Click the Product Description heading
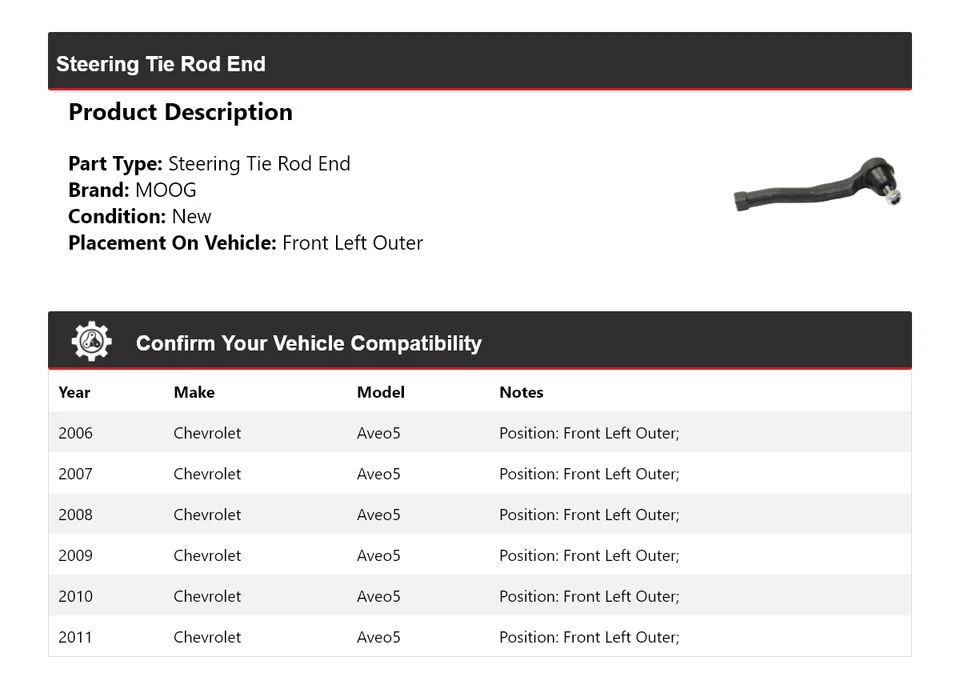Screen dimensions: 960x689 [x=180, y=112]
